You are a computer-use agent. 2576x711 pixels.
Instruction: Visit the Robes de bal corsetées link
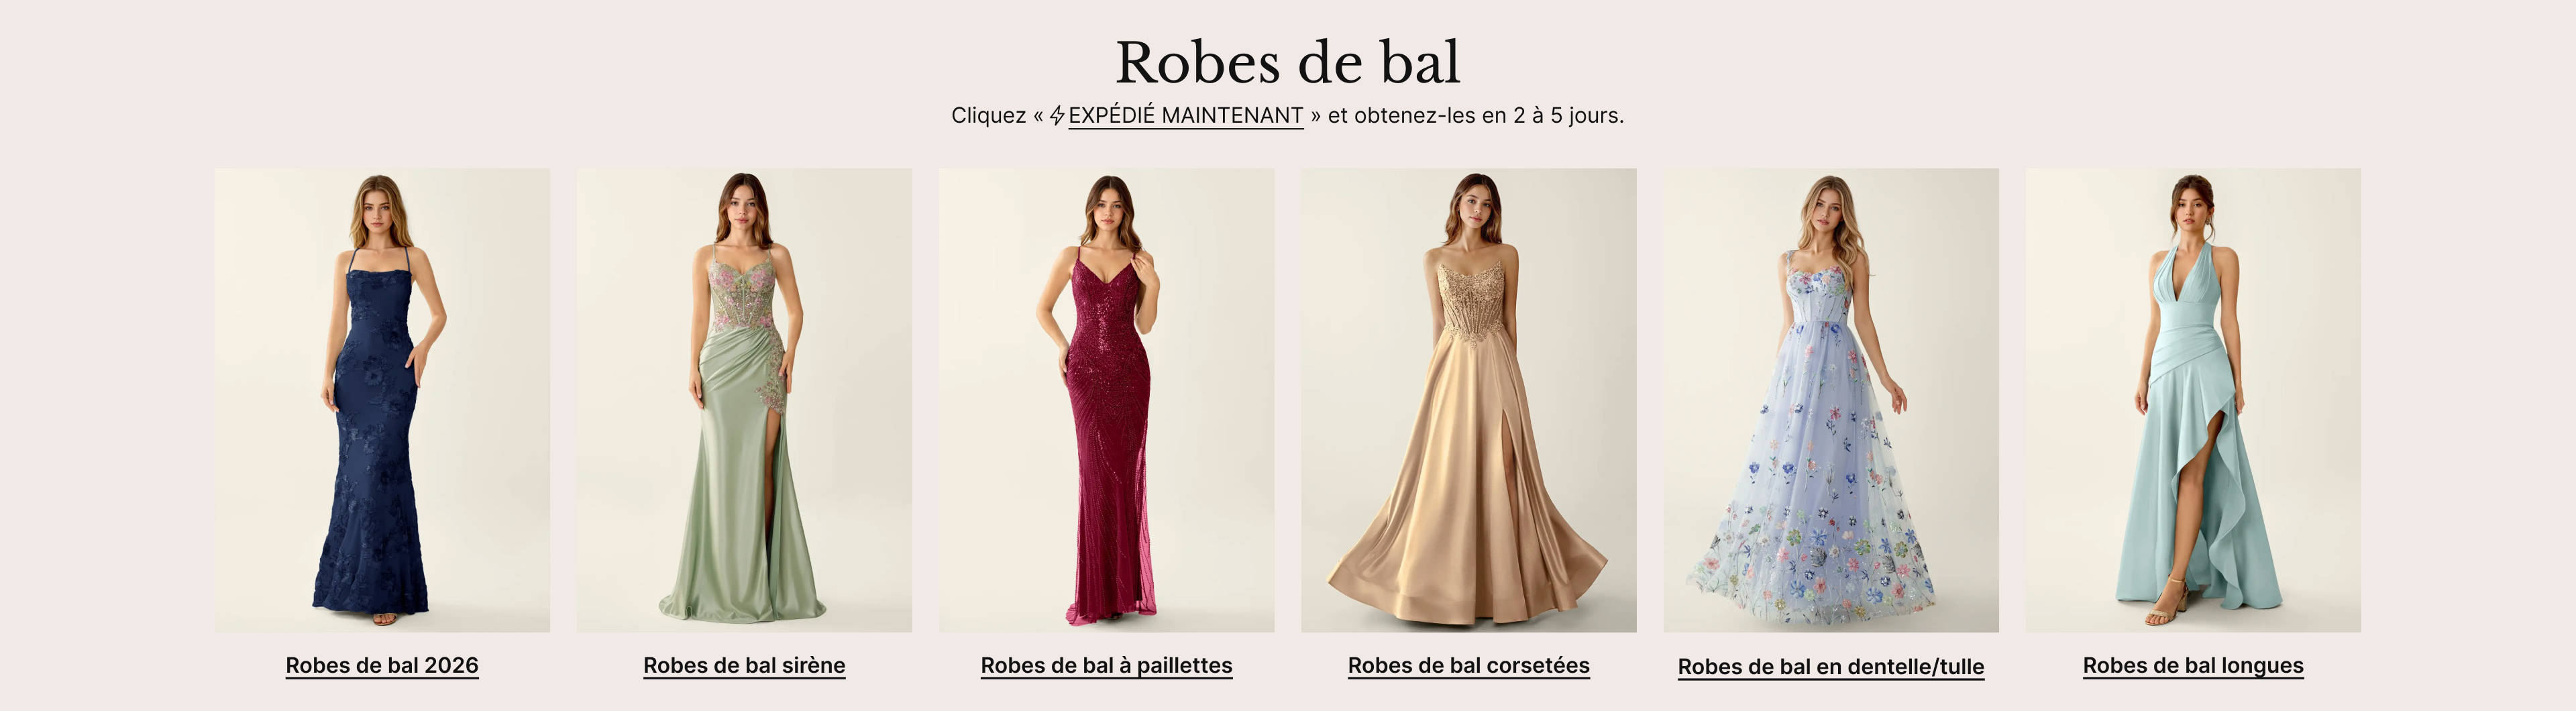tap(1468, 665)
